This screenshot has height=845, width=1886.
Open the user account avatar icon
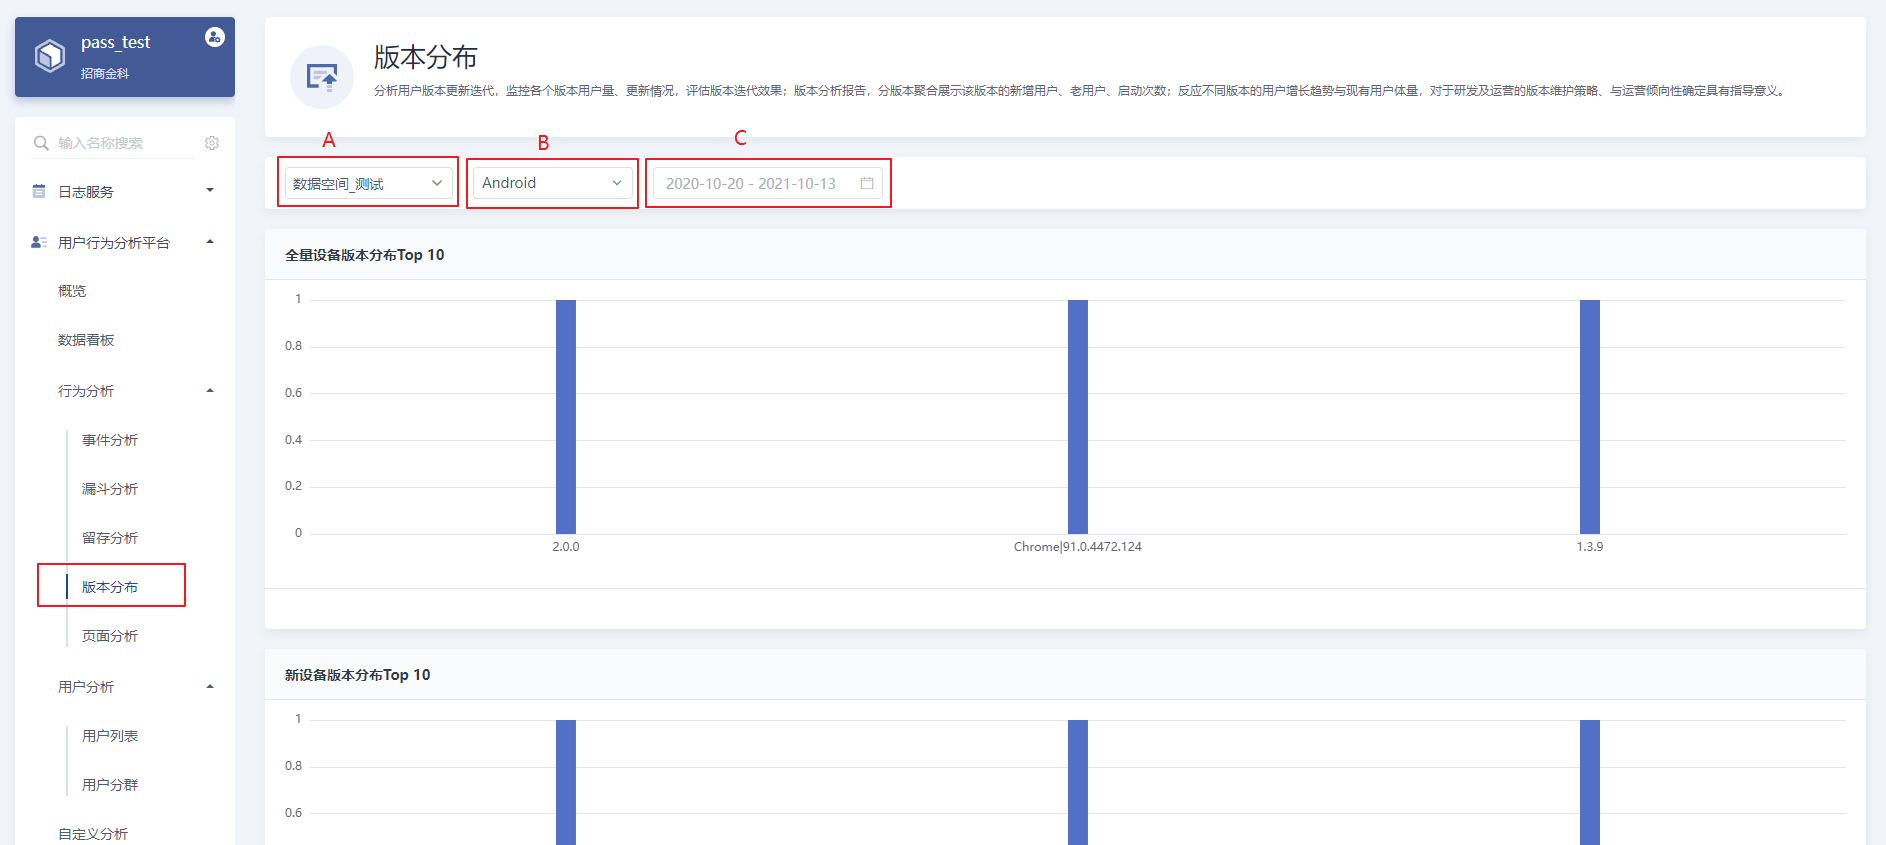[215, 37]
